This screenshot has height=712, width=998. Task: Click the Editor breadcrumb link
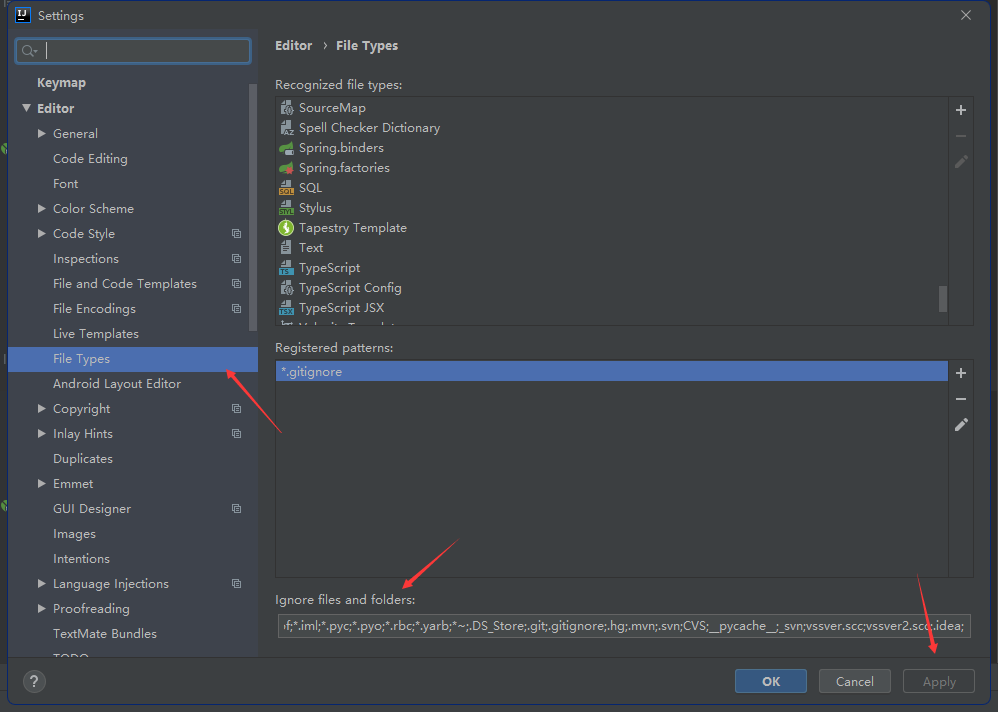[293, 46]
